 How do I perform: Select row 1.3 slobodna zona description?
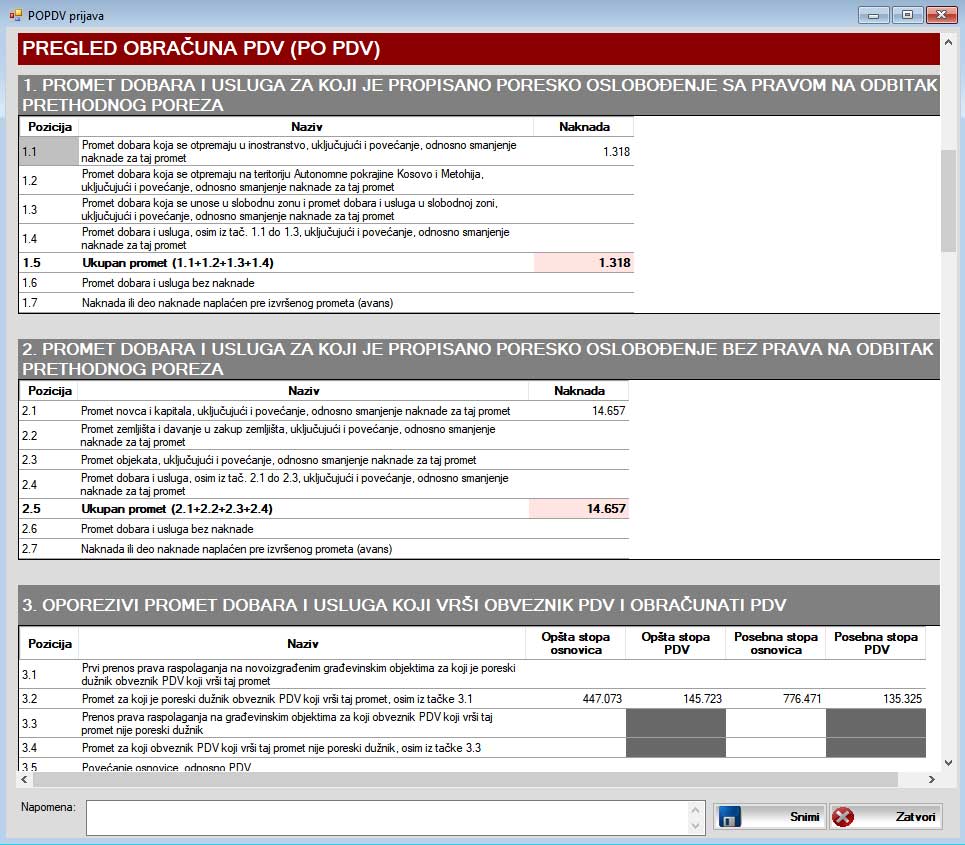[x=289, y=209]
